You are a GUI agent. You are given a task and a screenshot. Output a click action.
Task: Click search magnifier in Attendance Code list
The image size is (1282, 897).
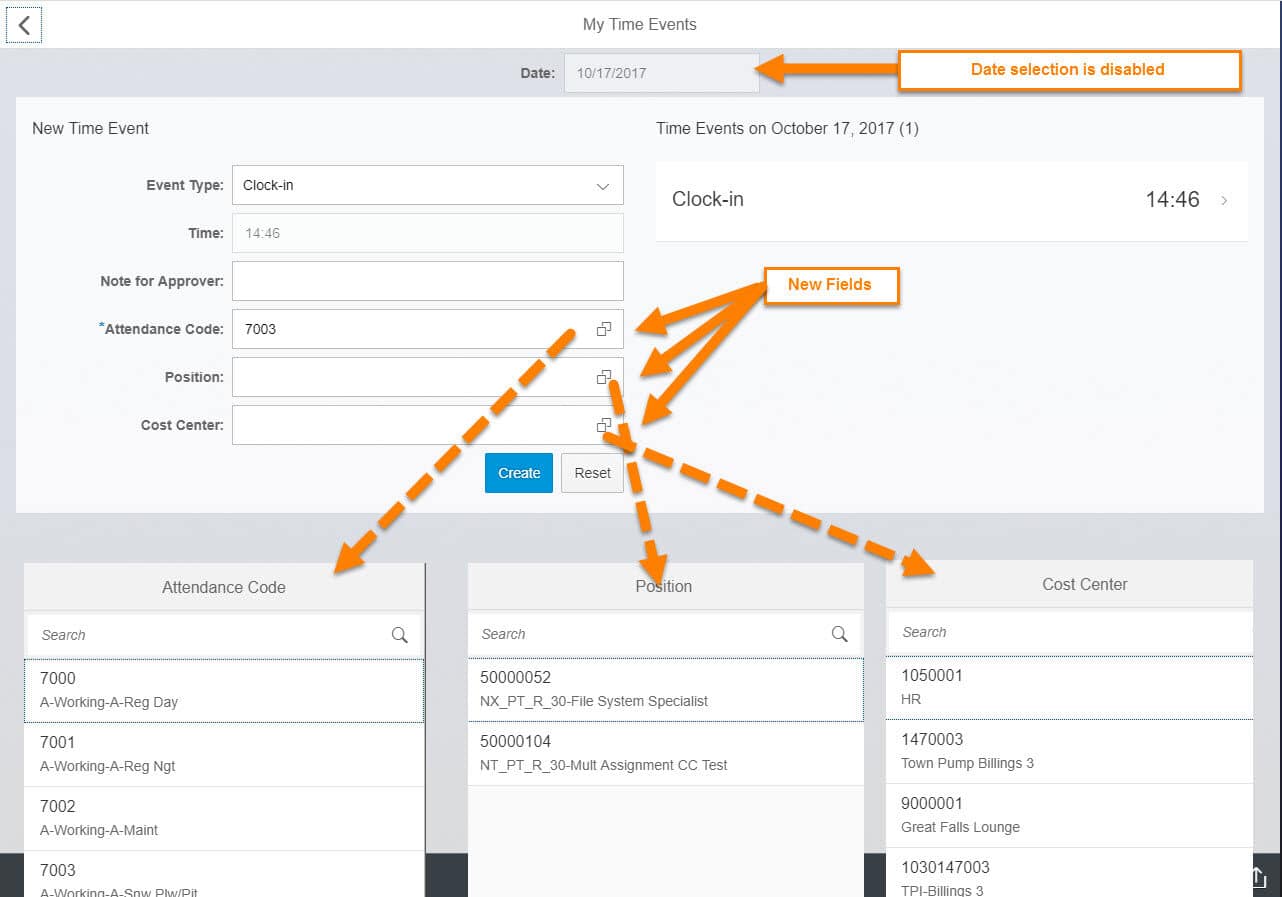[x=399, y=635]
